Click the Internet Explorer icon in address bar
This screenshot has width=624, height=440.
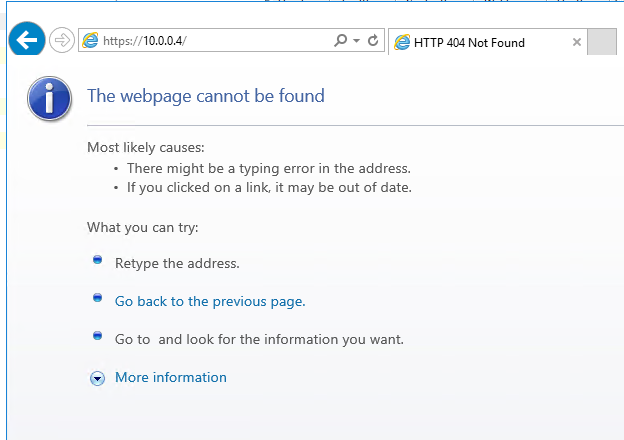point(91,41)
